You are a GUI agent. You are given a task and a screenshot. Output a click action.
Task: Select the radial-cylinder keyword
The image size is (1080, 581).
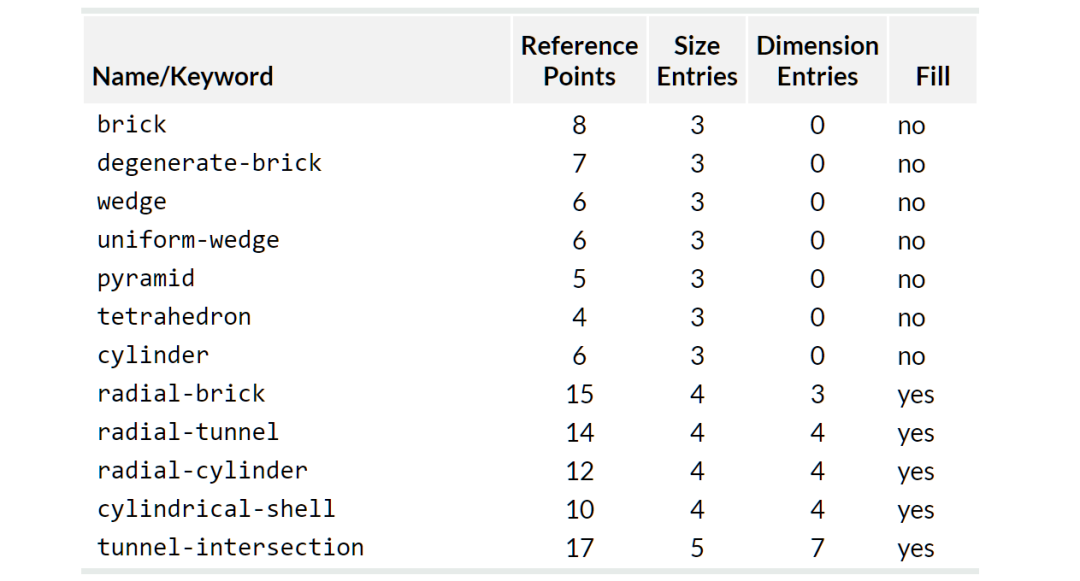(202, 470)
